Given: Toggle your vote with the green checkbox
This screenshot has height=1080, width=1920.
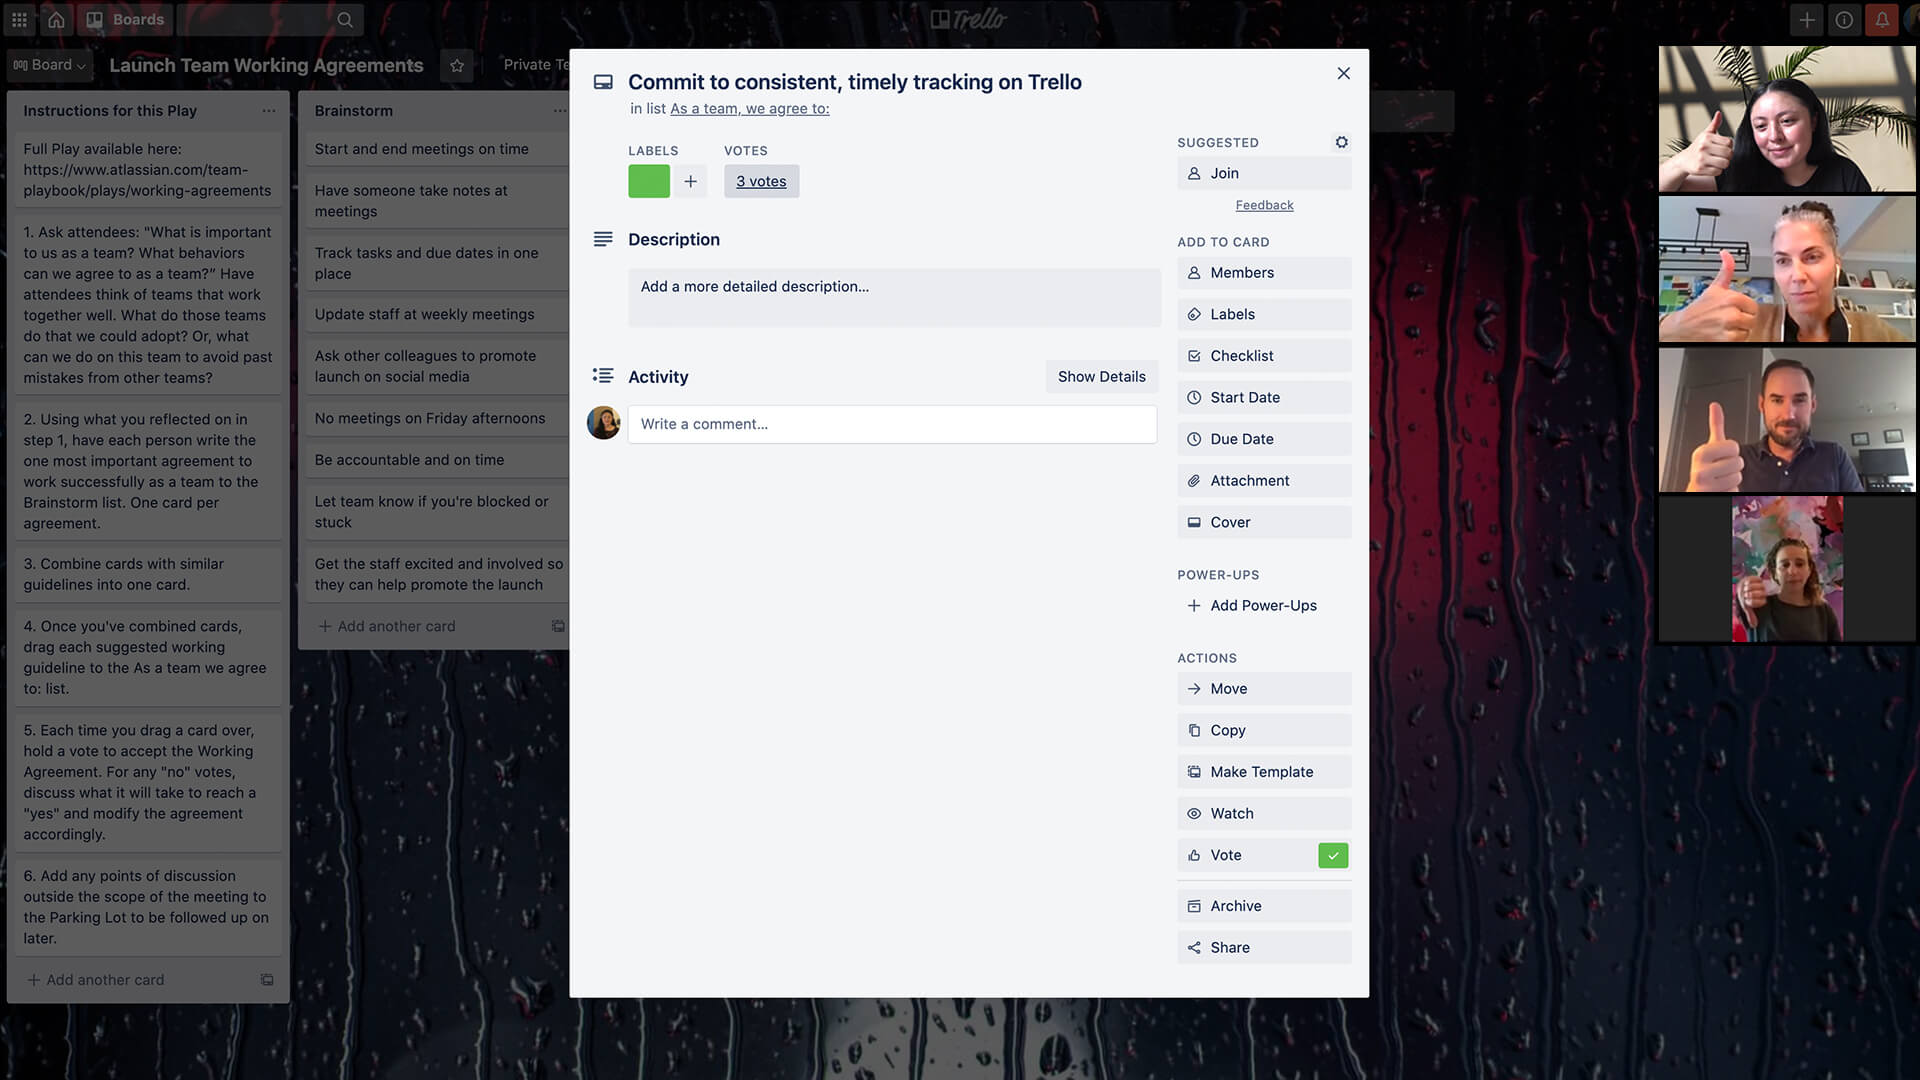Looking at the screenshot, I should point(1332,855).
